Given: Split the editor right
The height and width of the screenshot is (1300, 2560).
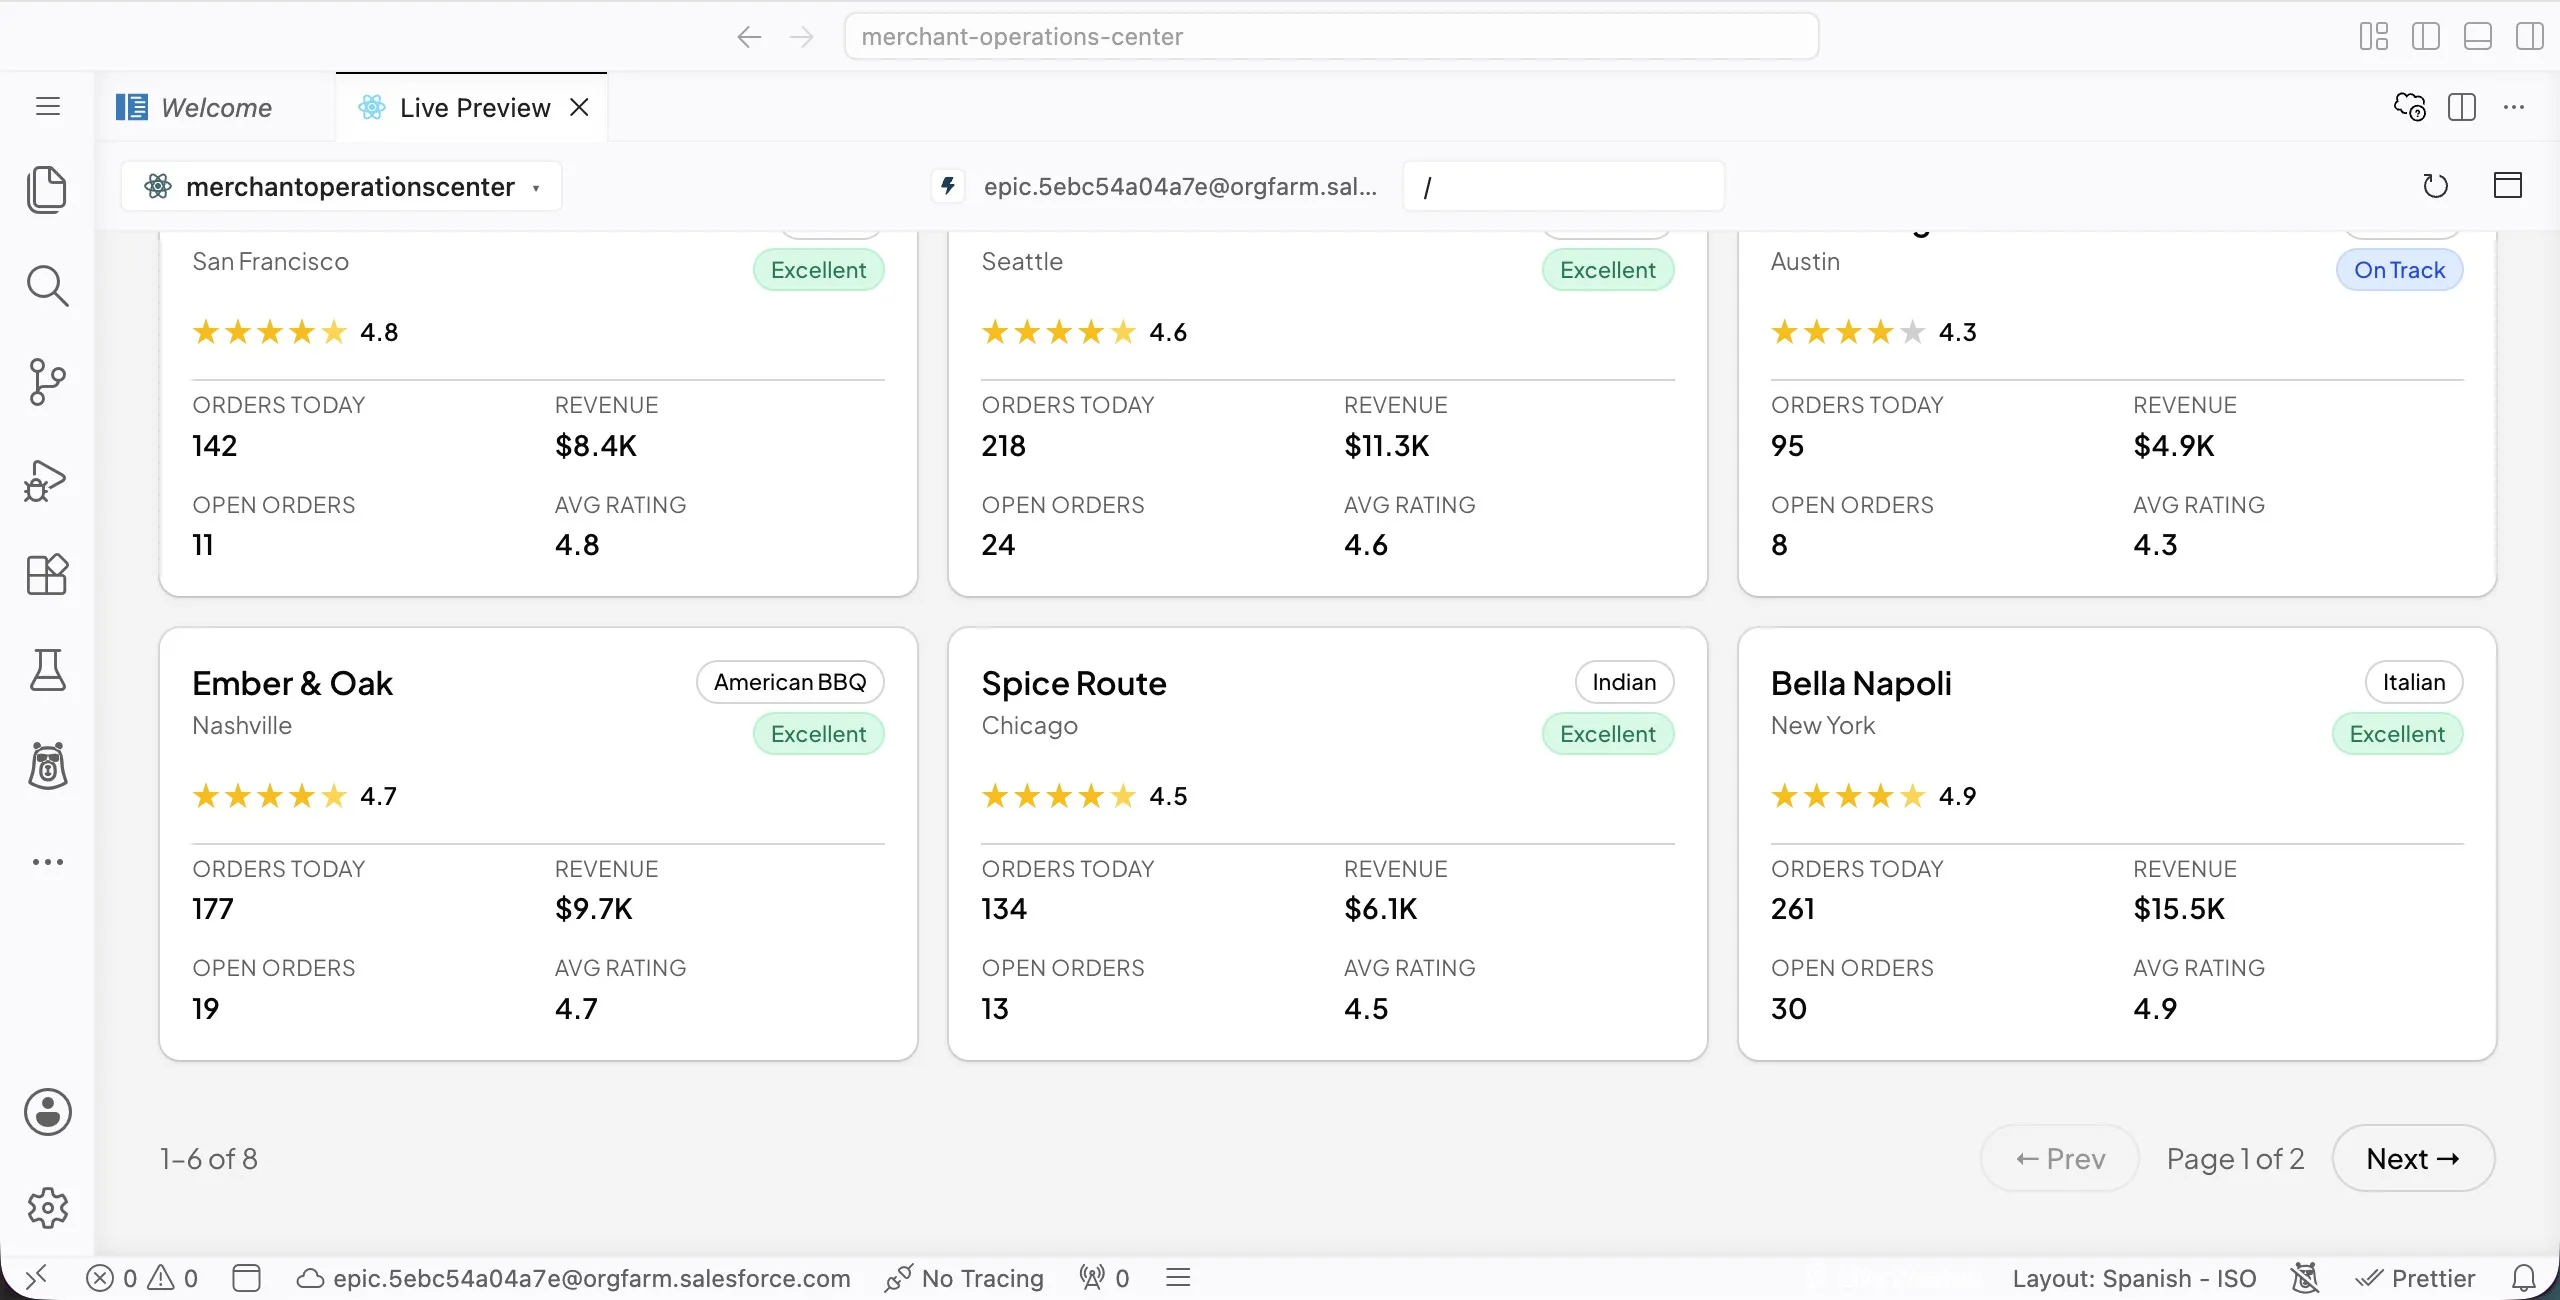Looking at the screenshot, I should pos(2462,107).
